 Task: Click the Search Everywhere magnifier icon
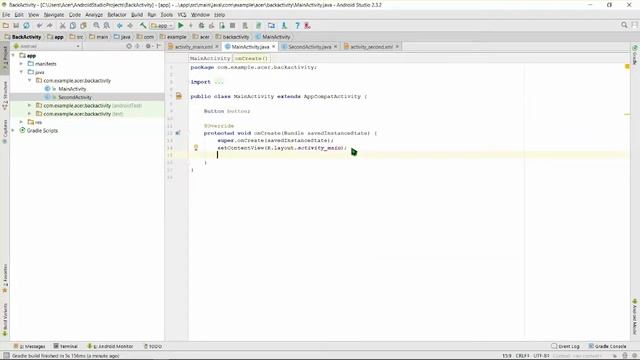coord(624,25)
